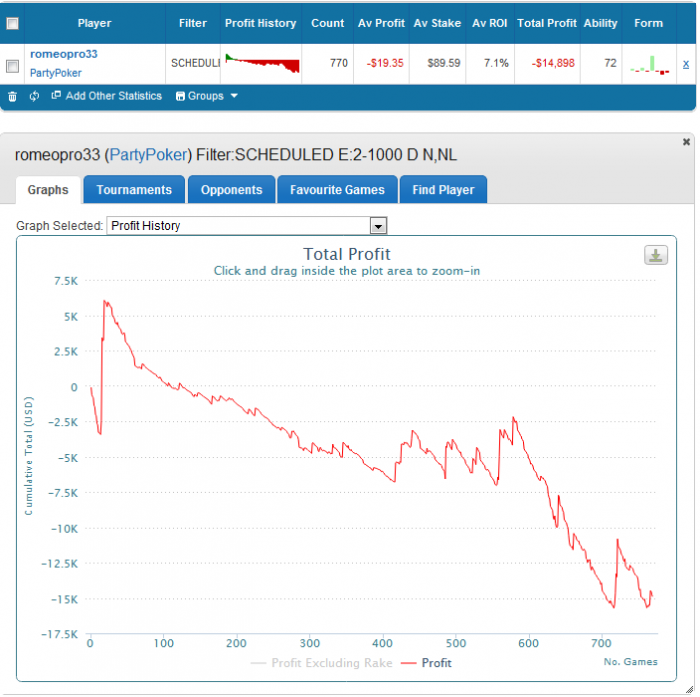The image size is (700, 697).
Task: Sort by the Ability column header
Action: point(600,23)
